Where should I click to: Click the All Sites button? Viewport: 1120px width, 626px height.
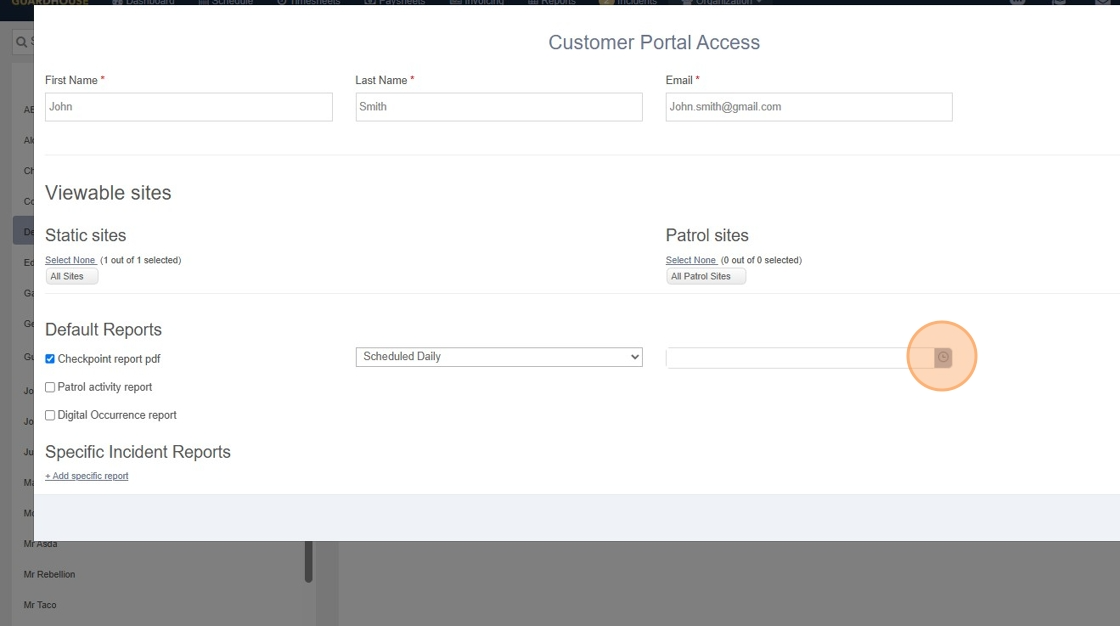(x=71, y=277)
